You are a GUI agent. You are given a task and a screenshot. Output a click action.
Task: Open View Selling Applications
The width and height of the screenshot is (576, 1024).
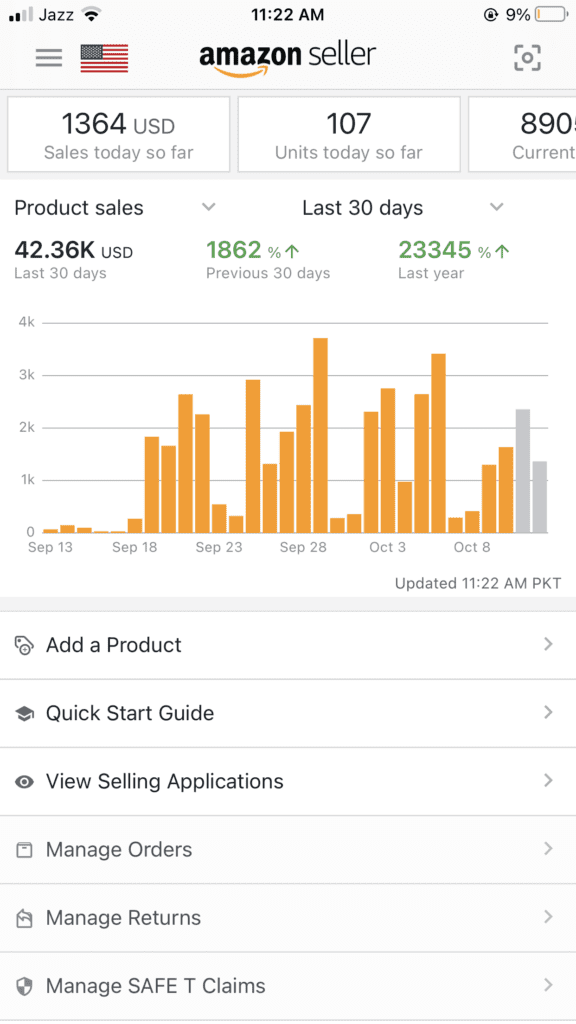(x=288, y=782)
